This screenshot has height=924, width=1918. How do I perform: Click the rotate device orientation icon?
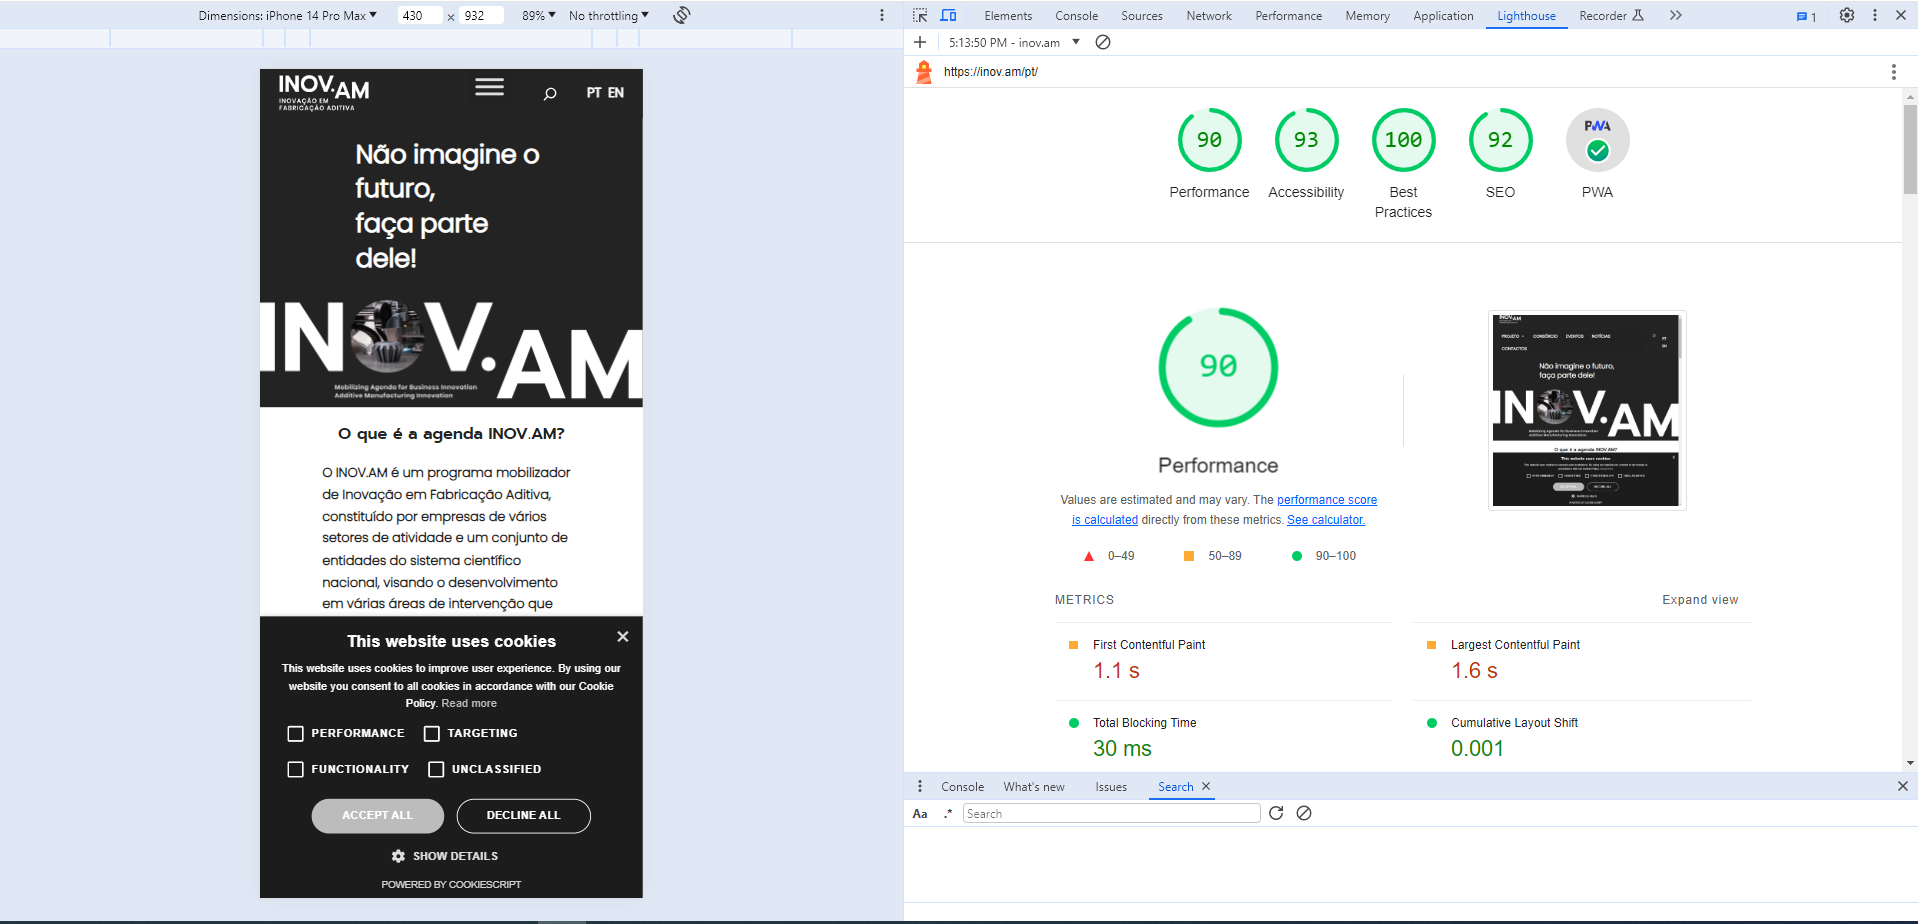pos(682,15)
